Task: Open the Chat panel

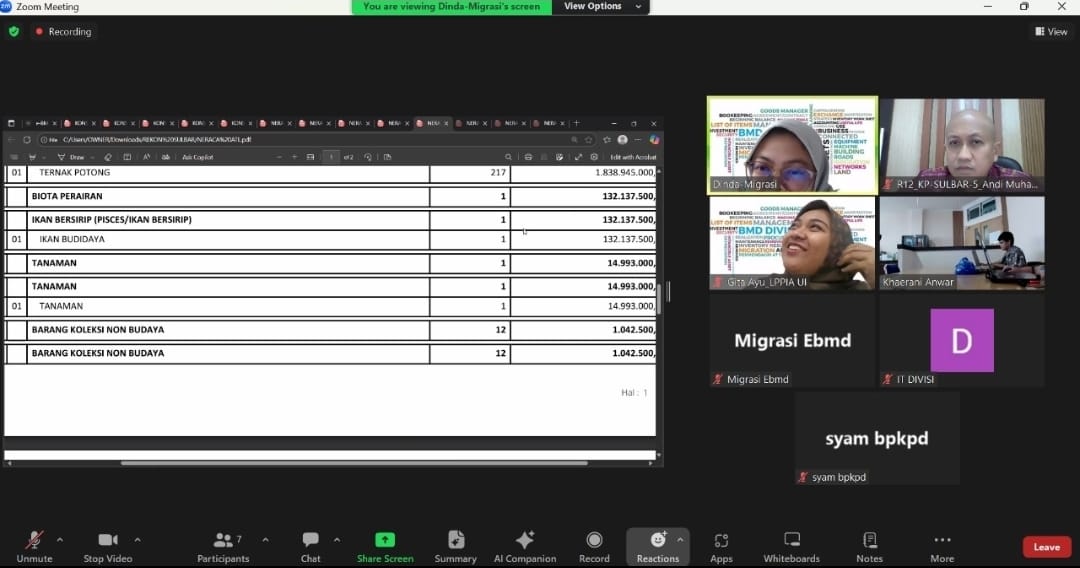Action: pyautogui.click(x=310, y=546)
